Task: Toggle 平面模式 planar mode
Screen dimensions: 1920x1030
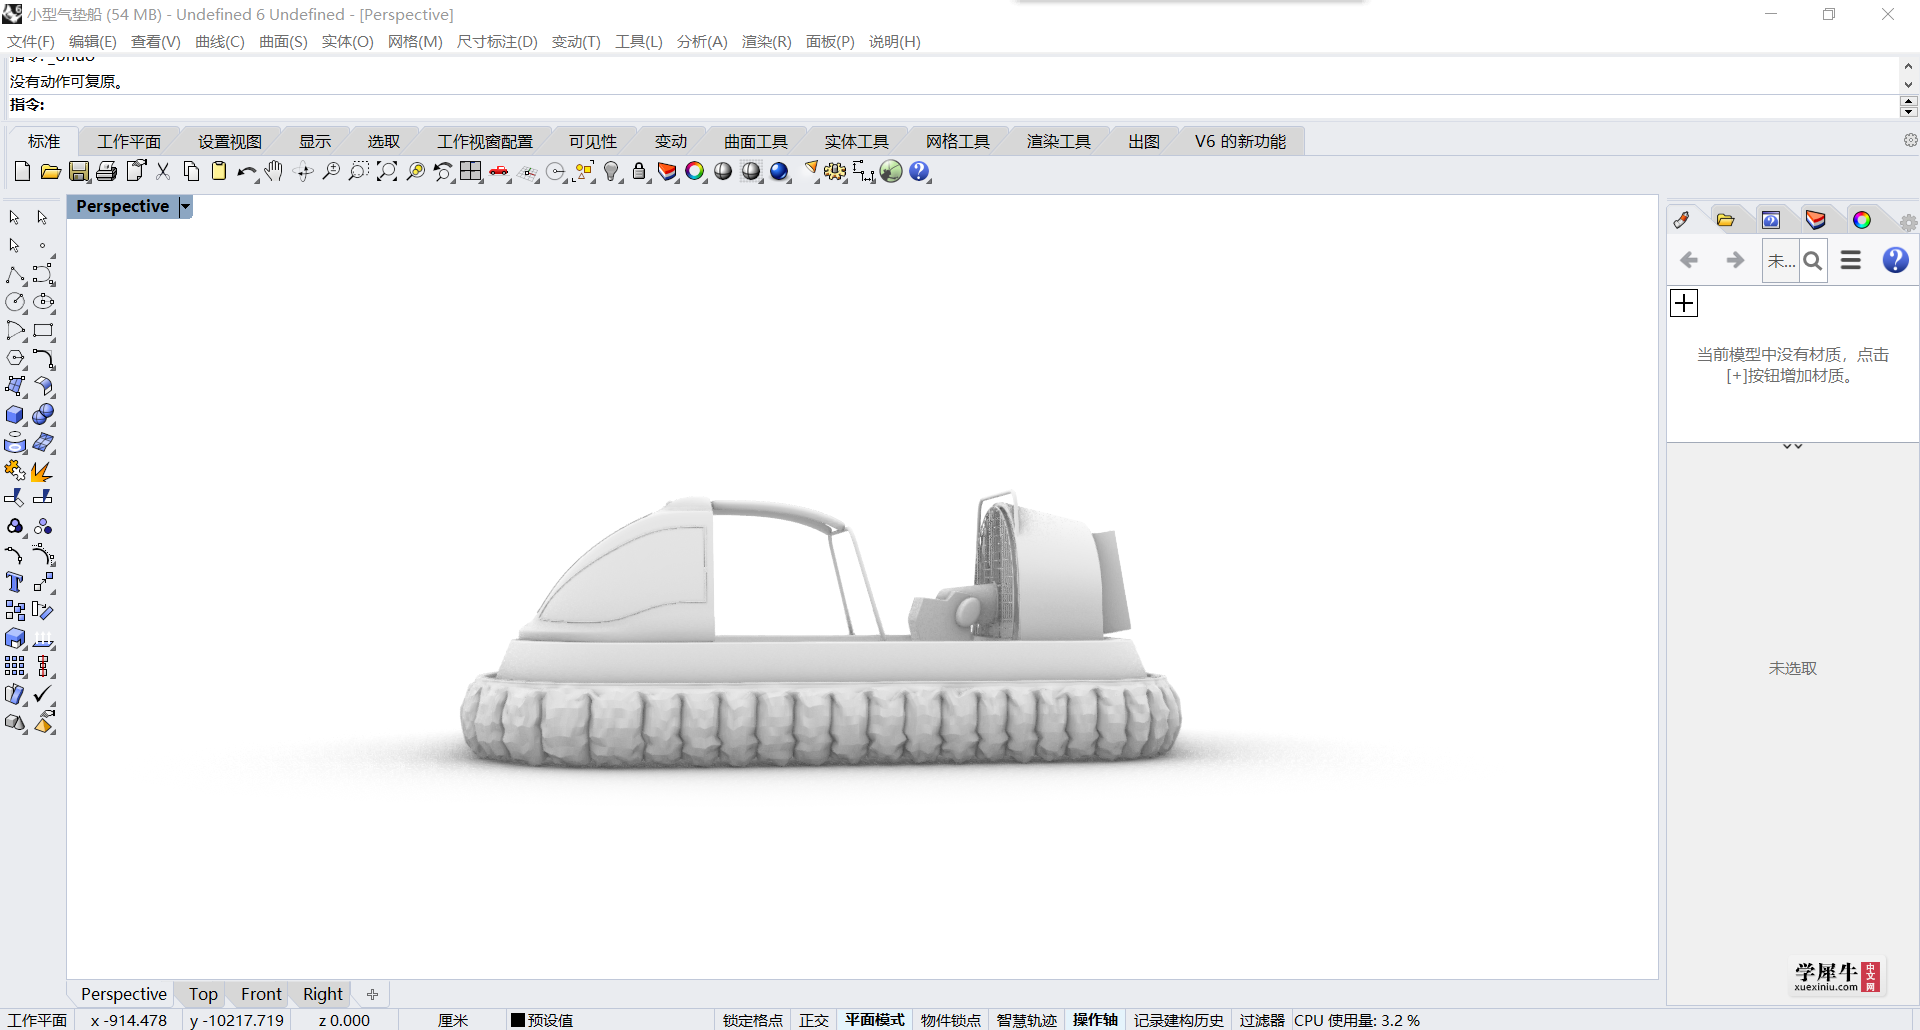Action: [x=874, y=1020]
